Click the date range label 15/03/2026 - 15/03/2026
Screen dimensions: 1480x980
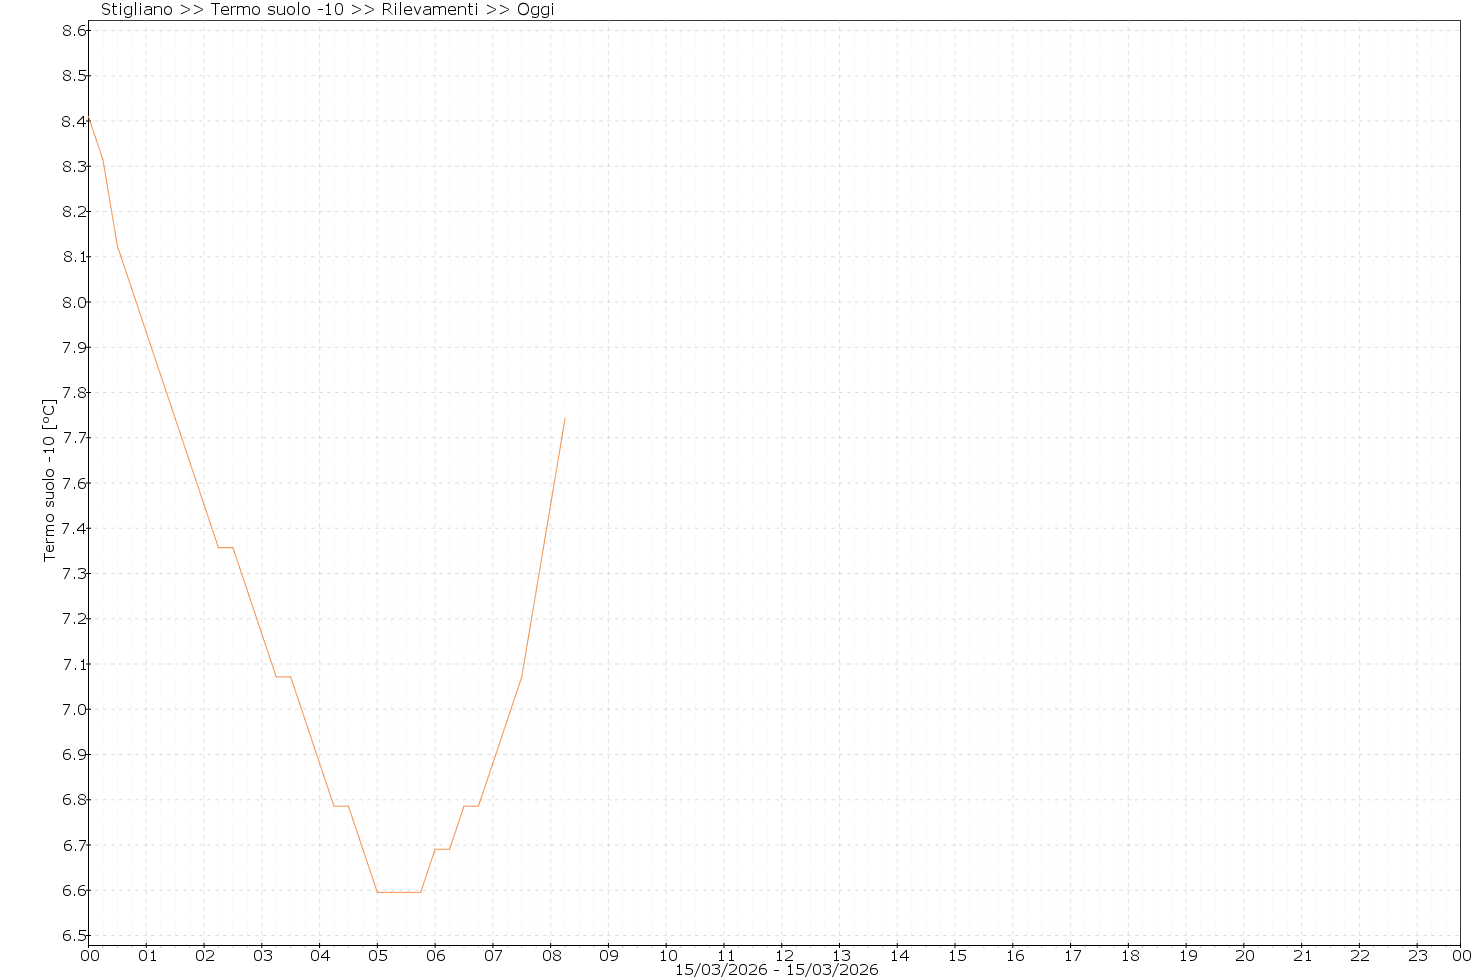[x=776, y=970]
